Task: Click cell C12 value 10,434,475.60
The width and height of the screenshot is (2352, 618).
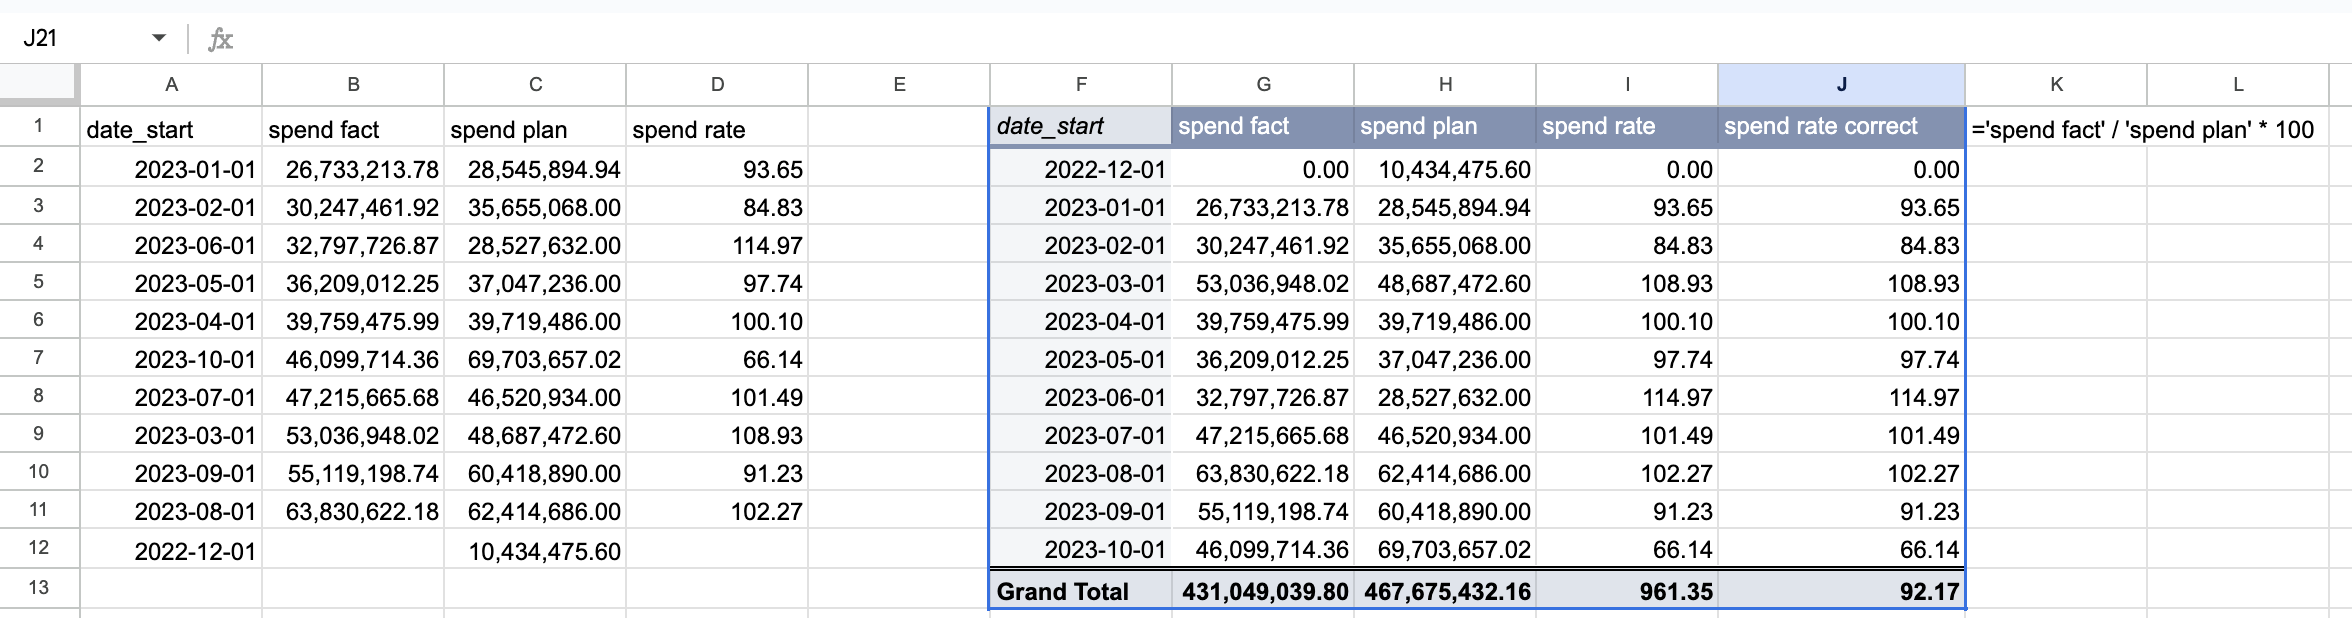Action: tap(535, 550)
